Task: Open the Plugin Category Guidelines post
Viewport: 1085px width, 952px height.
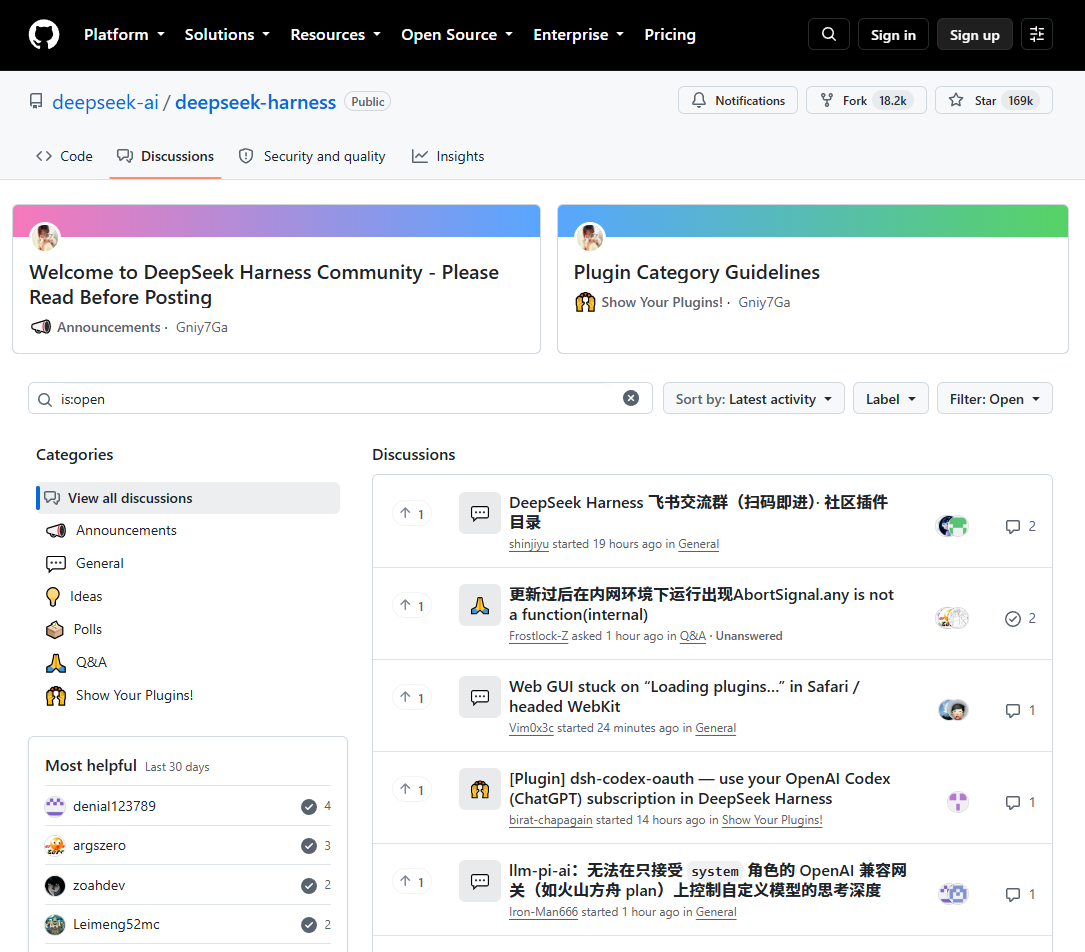Action: pos(696,273)
